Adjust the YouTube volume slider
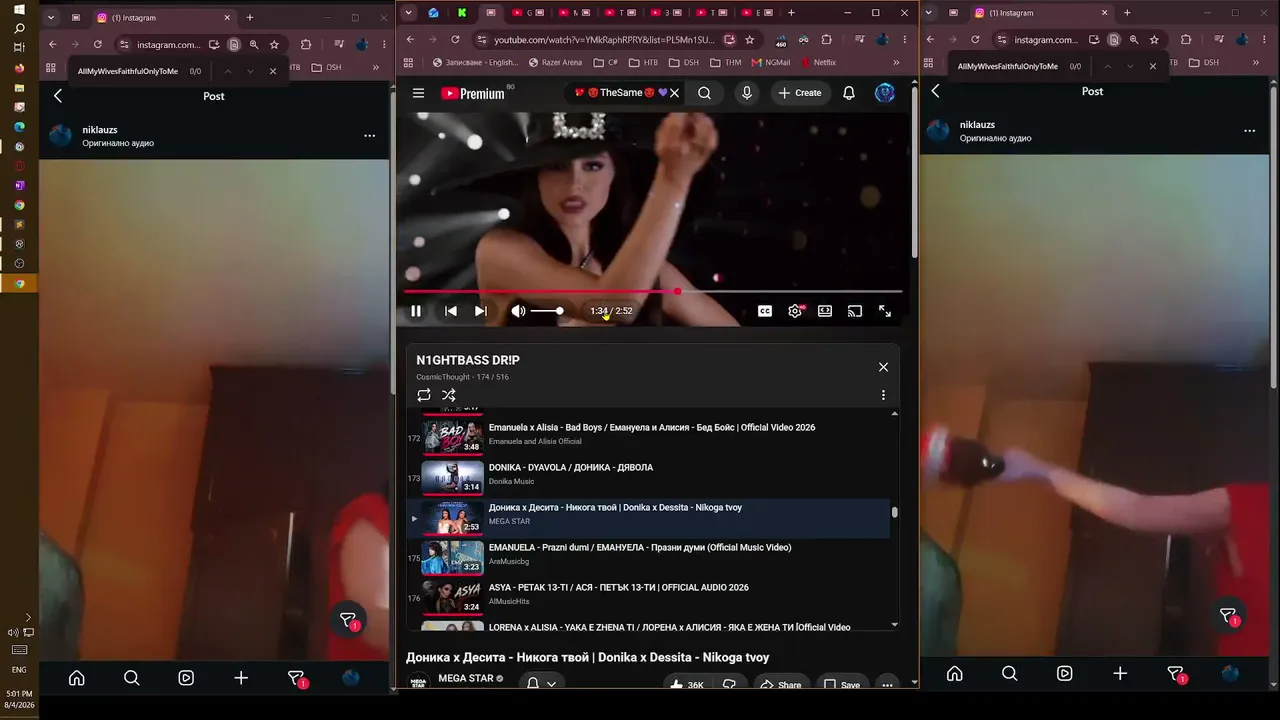 pos(547,311)
